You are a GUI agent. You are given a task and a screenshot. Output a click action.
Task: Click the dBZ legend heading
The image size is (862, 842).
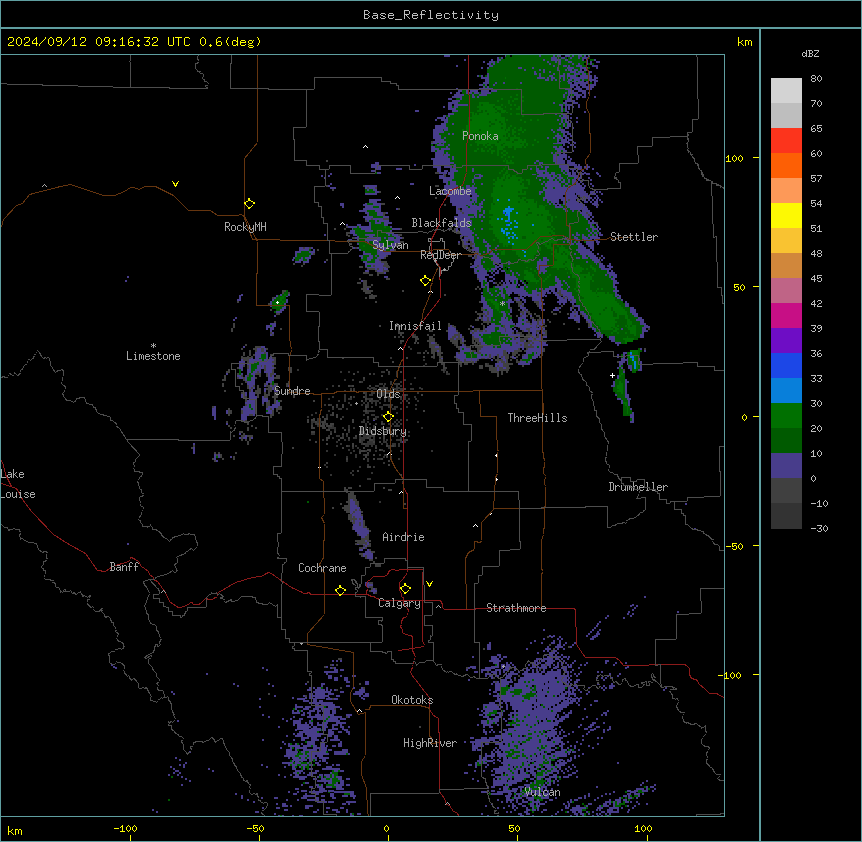click(x=810, y=54)
